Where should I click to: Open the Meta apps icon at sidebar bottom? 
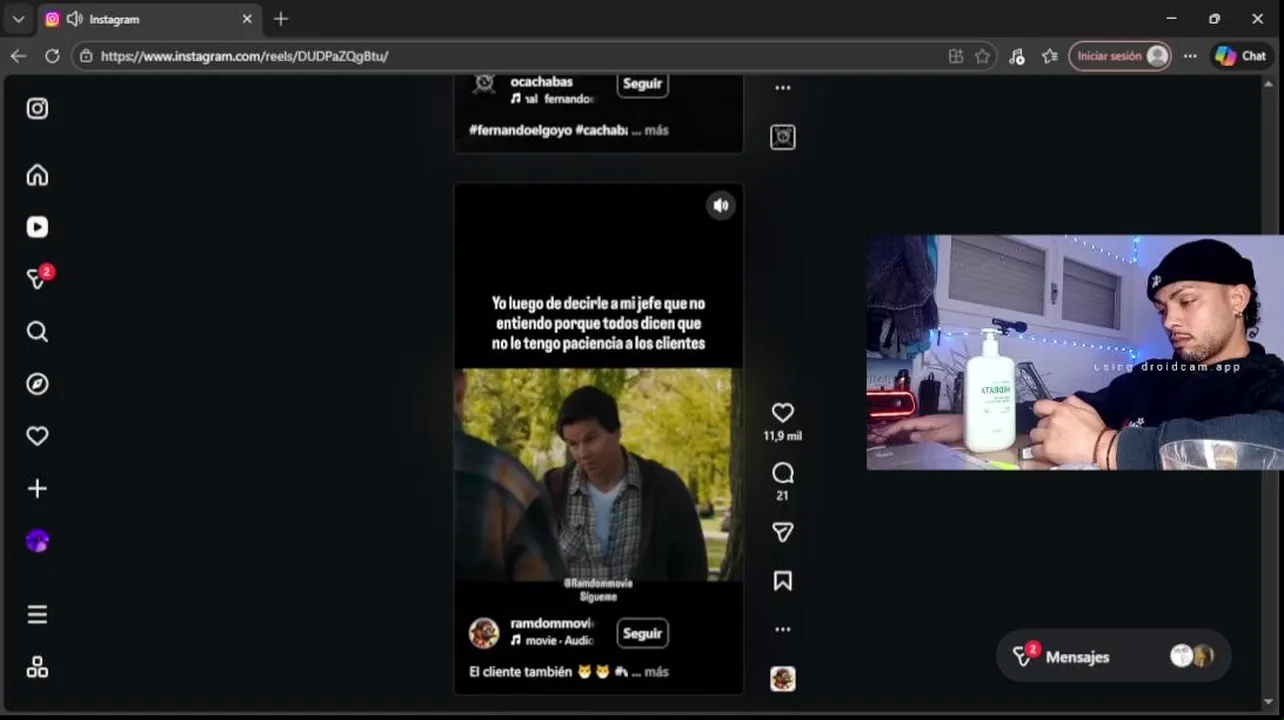37,667
